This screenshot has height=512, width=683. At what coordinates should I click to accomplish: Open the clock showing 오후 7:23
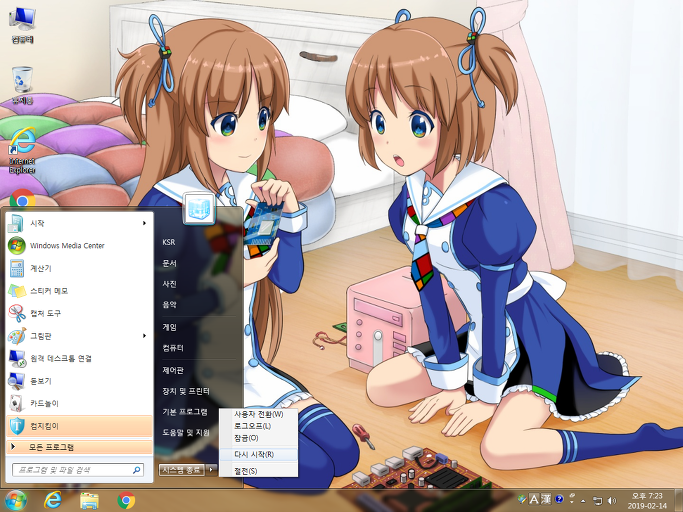[647, 500]
